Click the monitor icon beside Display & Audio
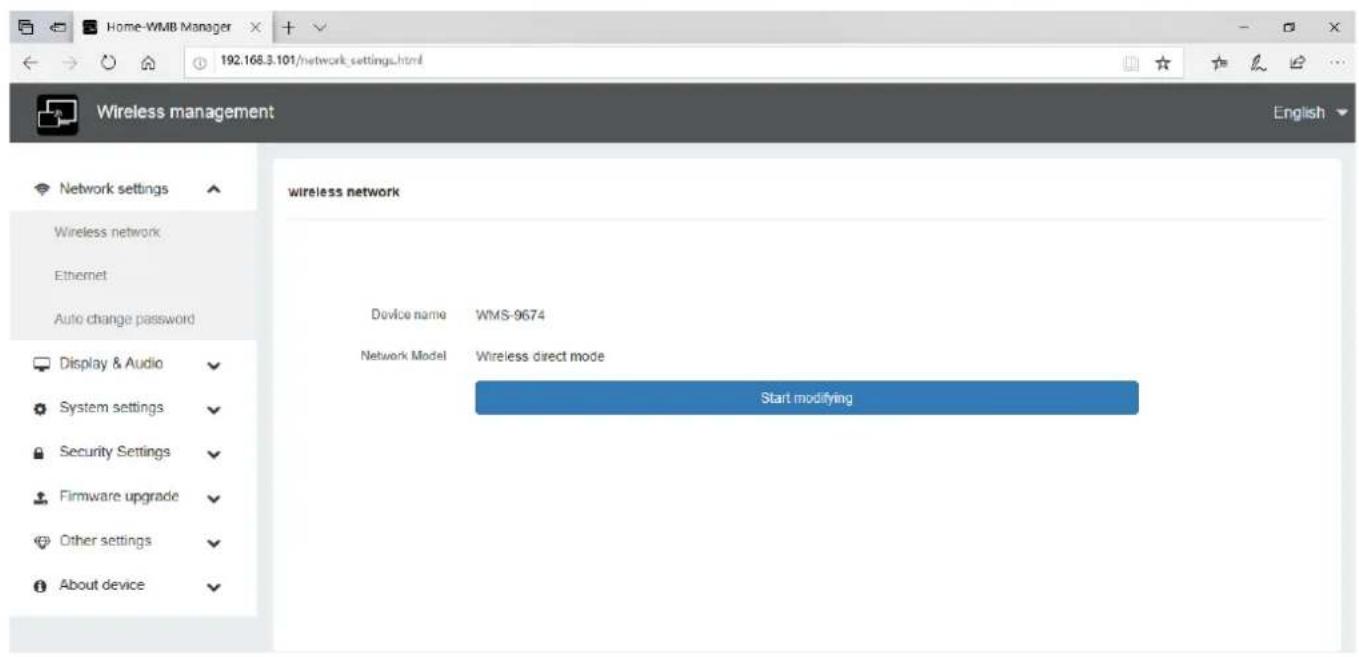This screenshot has height=657, width=1359. 42,364
